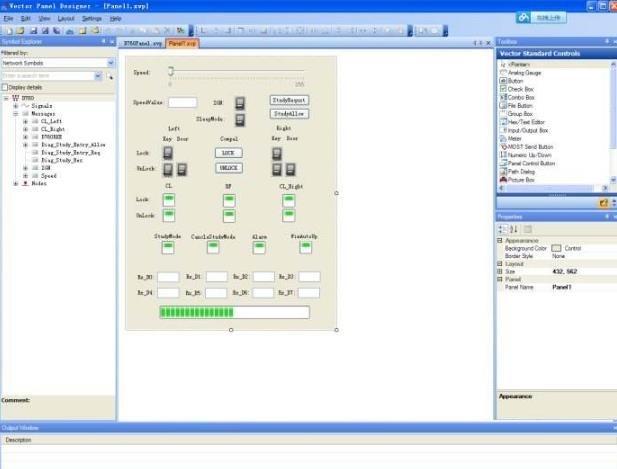The width and height of the screenshot is (617, 469).
Task: Open the Layout menu
Action: pyautogui.click(x=66, y=18)
